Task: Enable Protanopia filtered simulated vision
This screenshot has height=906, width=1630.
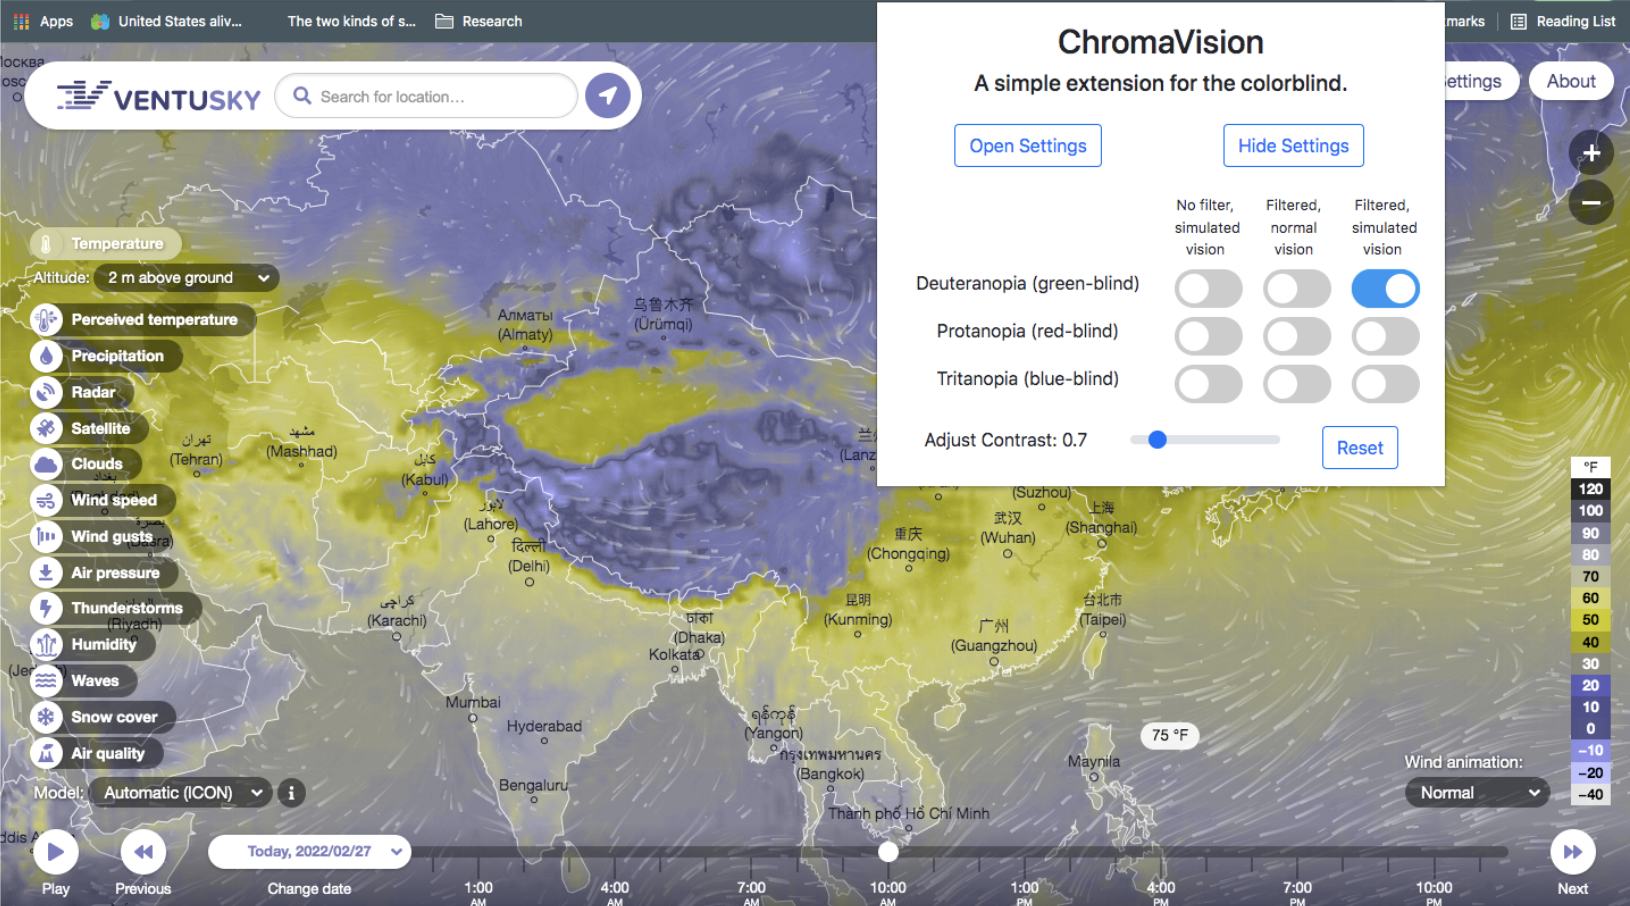Action: click(x=1385, y=336)
